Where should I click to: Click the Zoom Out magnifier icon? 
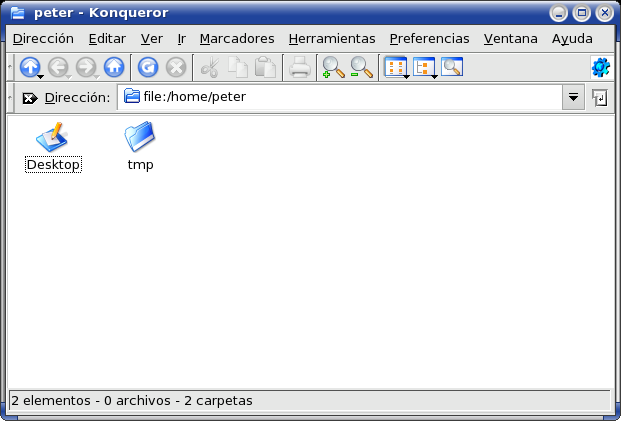coord(362,67)
